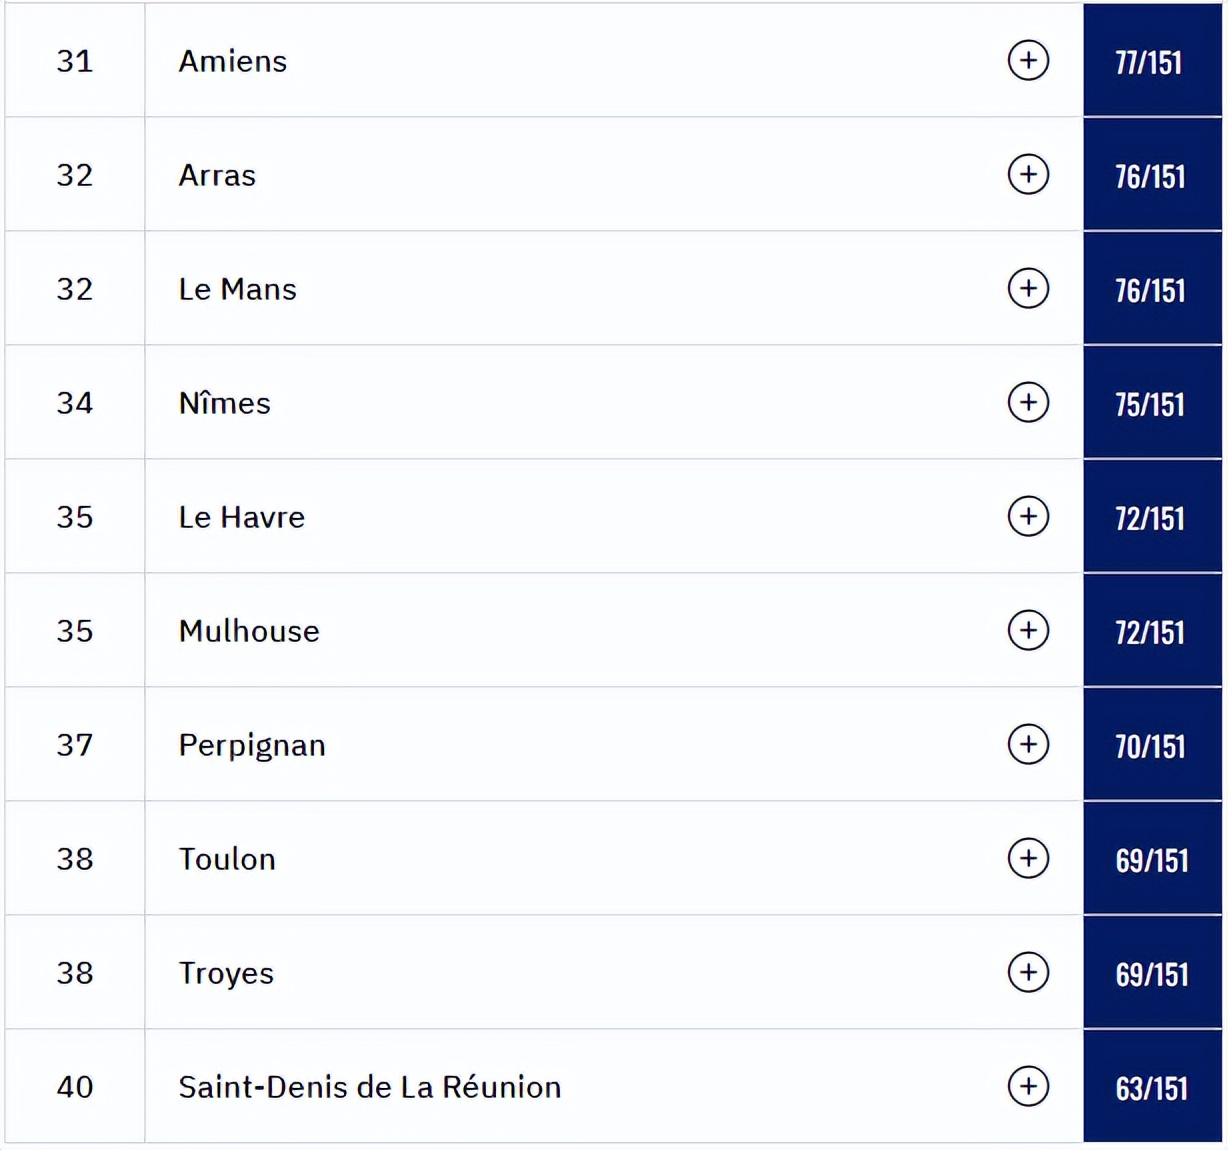
Task: Click the plus icon beside Nîmes
Action: (x=1028, y=402)
